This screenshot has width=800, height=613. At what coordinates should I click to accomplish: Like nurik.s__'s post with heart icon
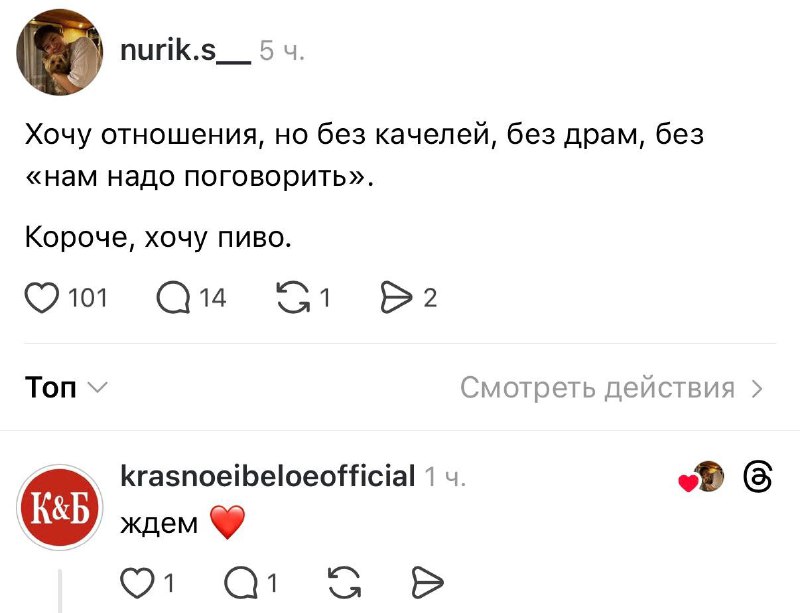point(41,296)
